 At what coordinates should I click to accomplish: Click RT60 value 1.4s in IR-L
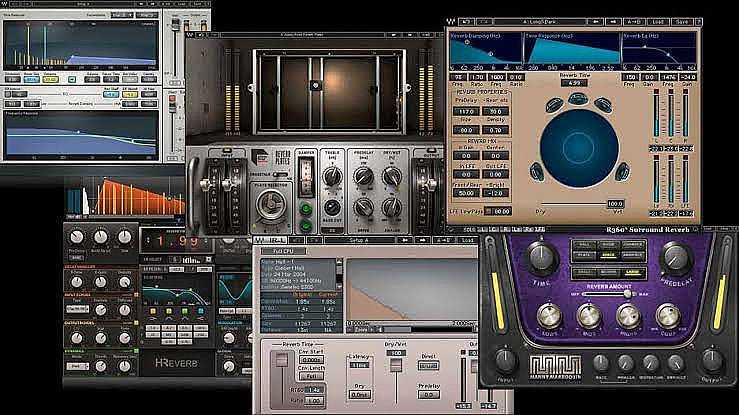click(x=314, y=390)
